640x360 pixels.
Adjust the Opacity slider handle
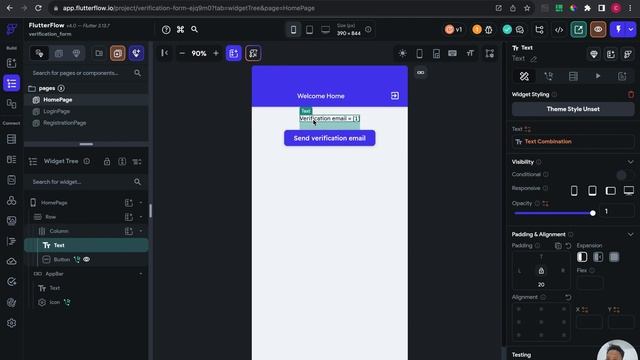pos(593,213)
